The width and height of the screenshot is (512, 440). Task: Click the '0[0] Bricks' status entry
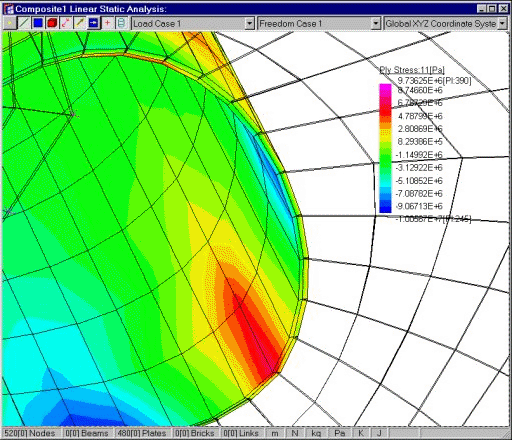(x=195, y=433)
